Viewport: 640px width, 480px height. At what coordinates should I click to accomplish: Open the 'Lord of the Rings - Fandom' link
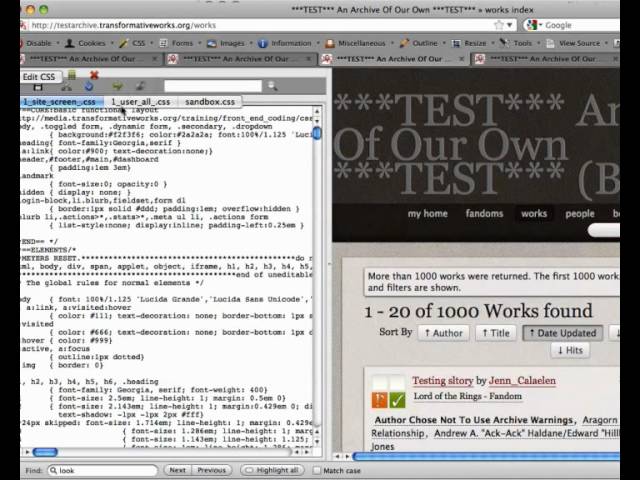(468, 396)
